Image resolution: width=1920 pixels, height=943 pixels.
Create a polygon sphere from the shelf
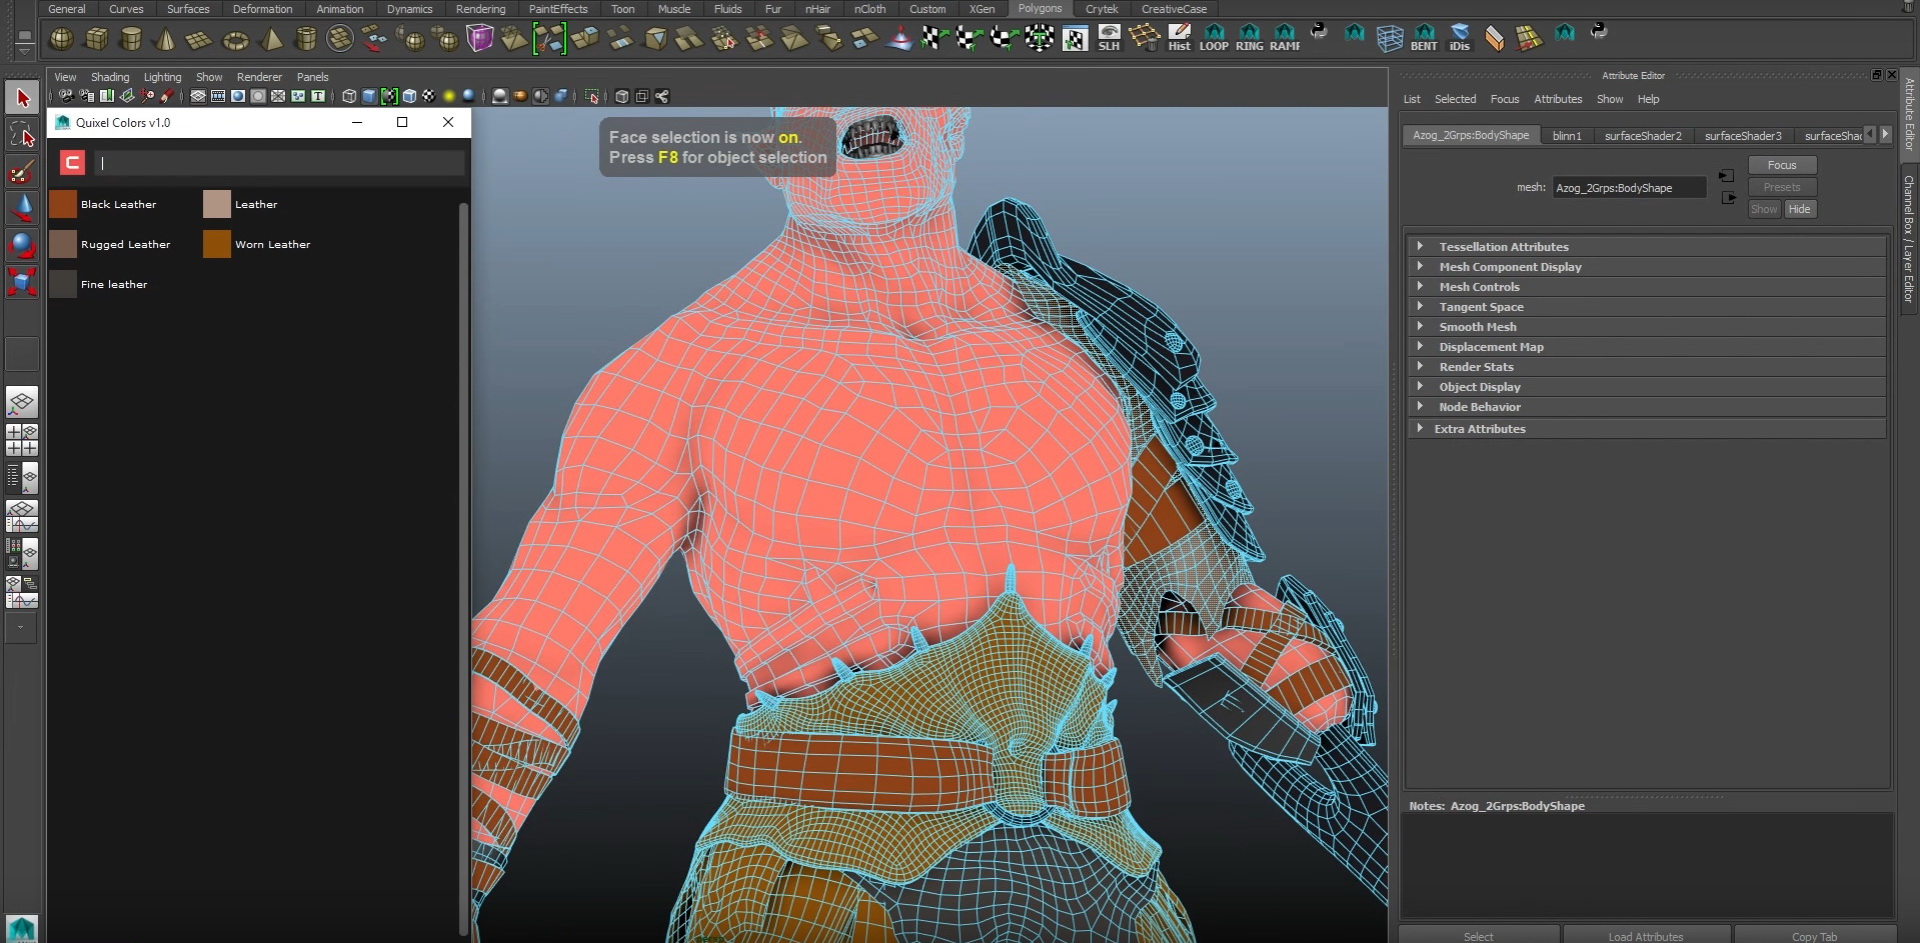[61, 39]
